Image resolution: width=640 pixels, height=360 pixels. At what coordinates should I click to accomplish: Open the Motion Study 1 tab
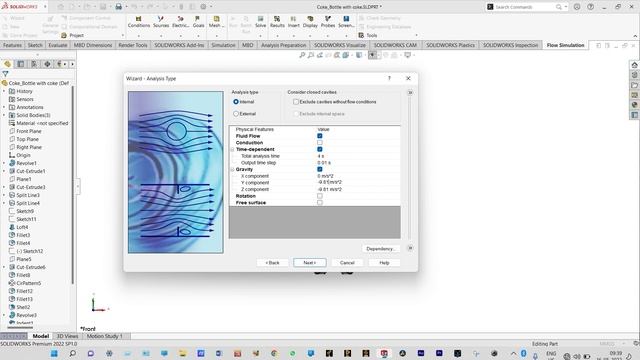coord(104,336)
